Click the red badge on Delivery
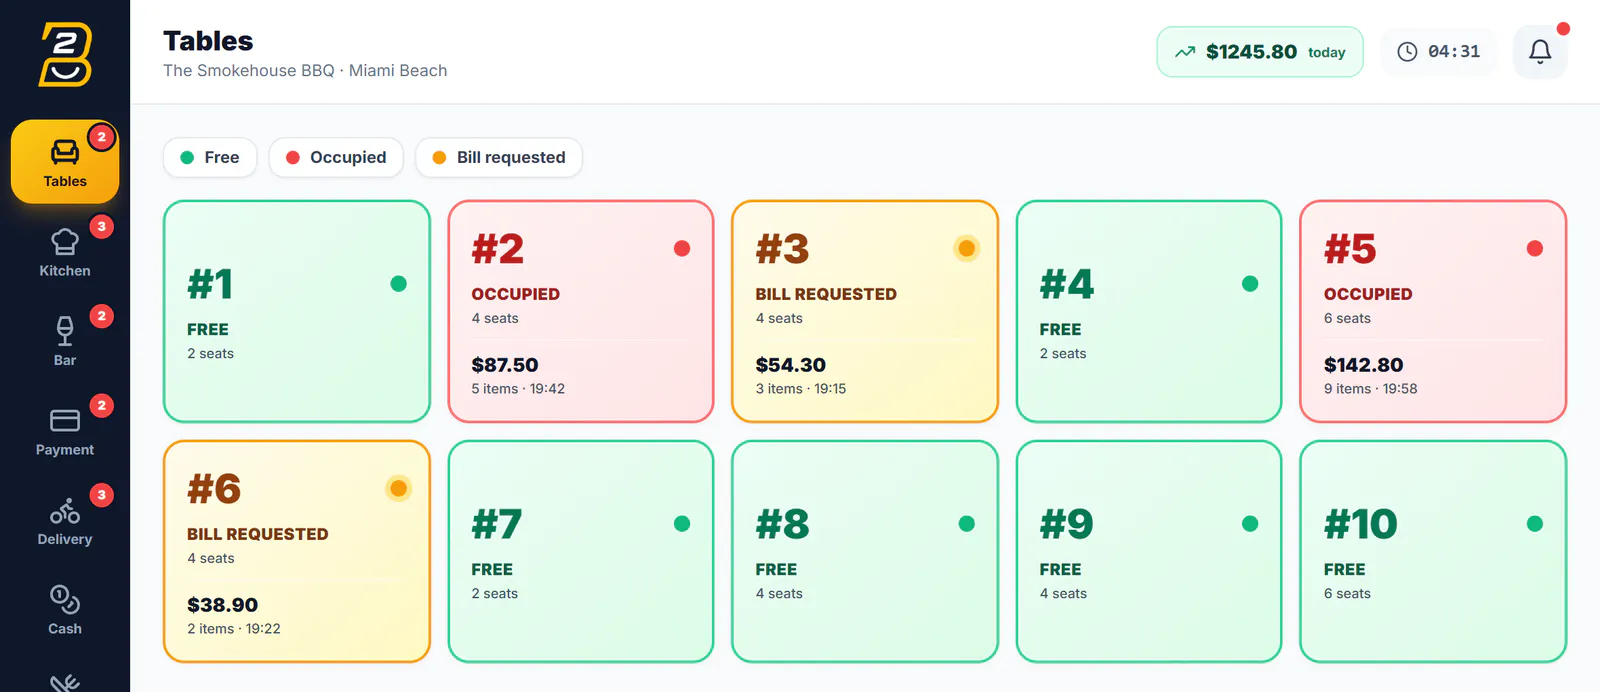Image resolution: width=1600 pixels, height=692 pixels. coord(101,495)
